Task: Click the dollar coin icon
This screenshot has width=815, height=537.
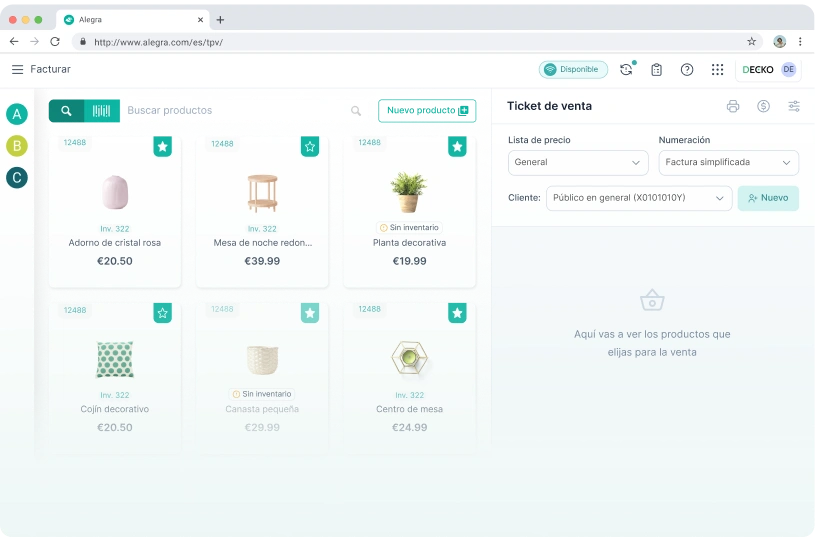Action: tap(763, 106)
